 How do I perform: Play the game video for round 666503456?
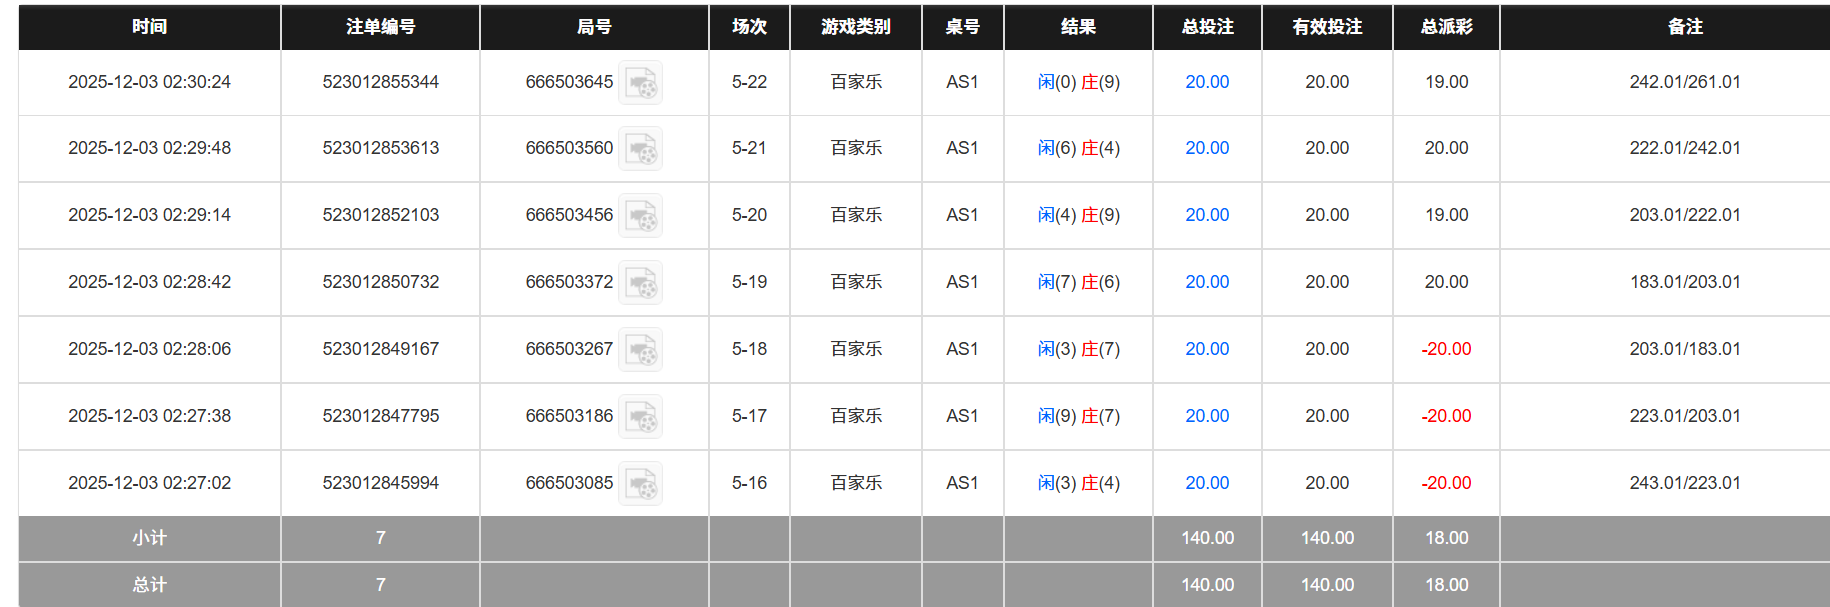[x=641, y=215]
